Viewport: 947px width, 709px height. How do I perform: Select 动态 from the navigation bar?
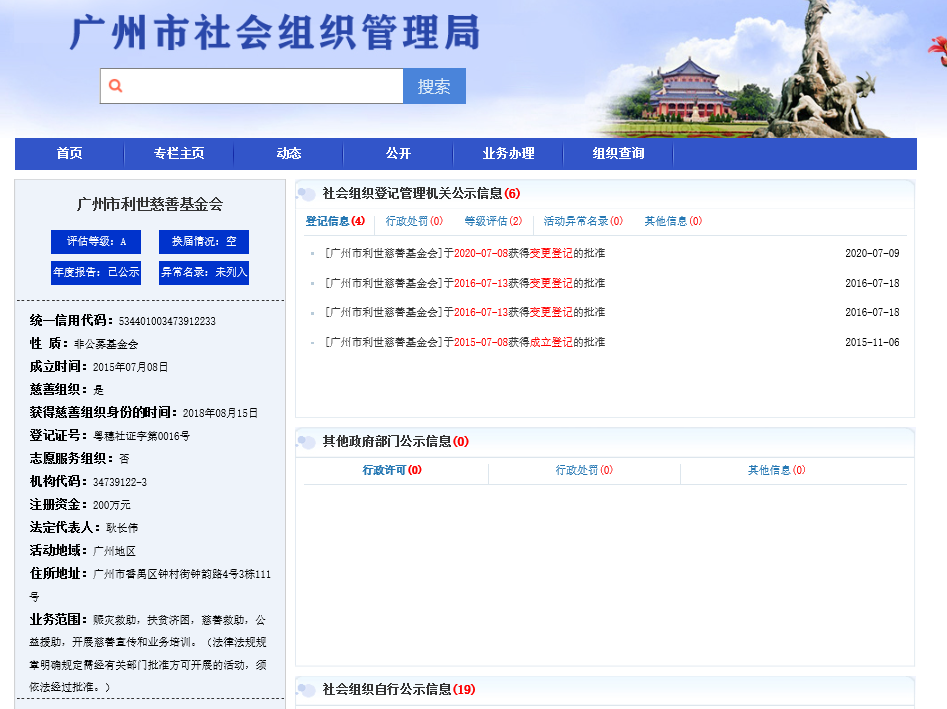click(x=289, y=154)
